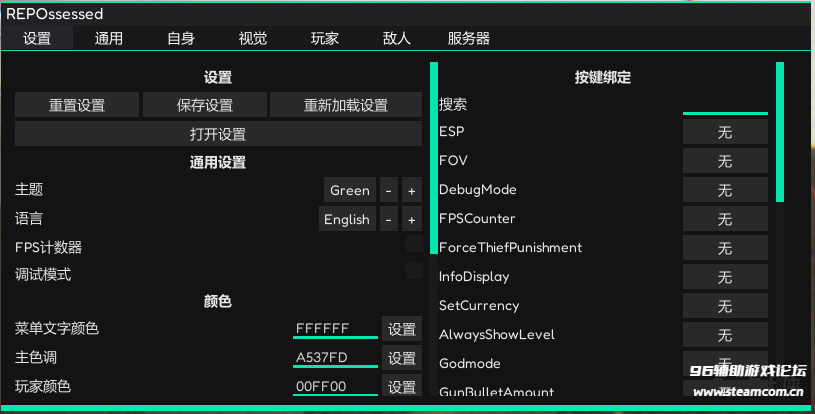Image resolution: width=815 pixels, height=414 pixels.
Task: Click the 菜单文字颜色 hex field FFFFFF
Action: (335, 328)
